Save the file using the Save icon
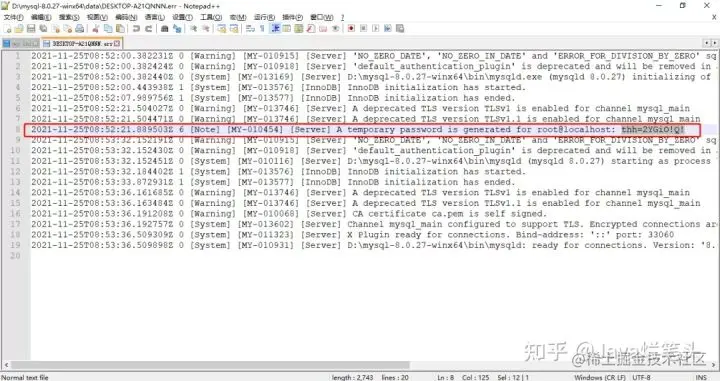Screen dimensions: 720x381 31,28
